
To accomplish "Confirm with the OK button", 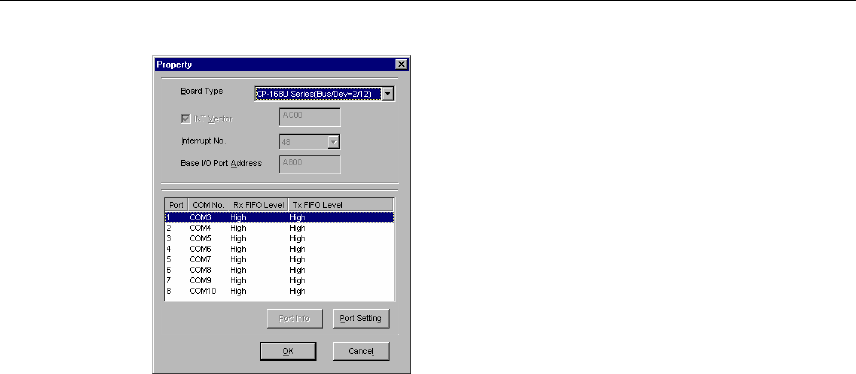I will click(x=288, y=351).
